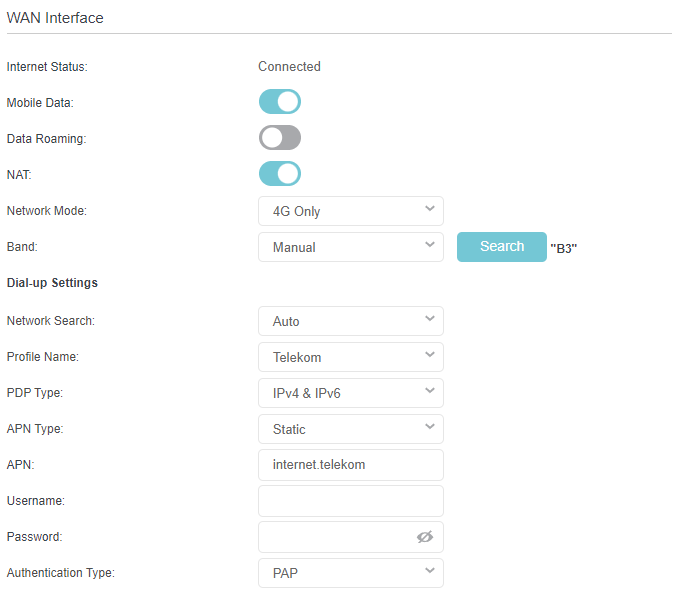Enable the Data Roaming toggle
Viewport: 674px width, 612px height.
coord(280,138)
